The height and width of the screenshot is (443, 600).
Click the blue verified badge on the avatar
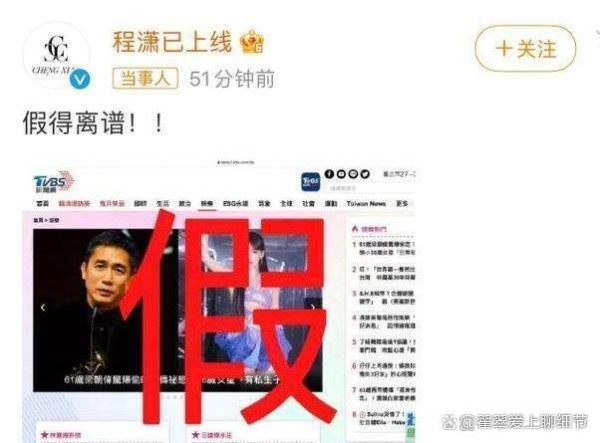pyautogui.click(x=80, y=79)
